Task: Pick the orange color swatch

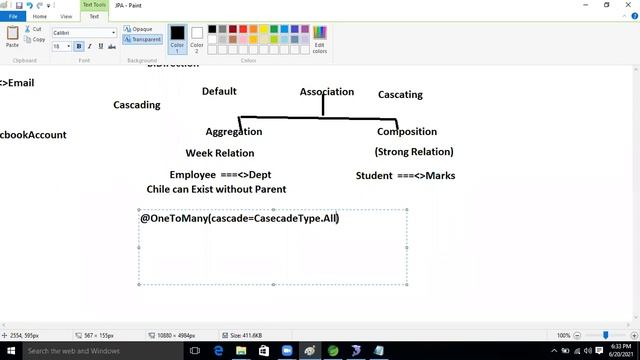Action: click(253, 29)
